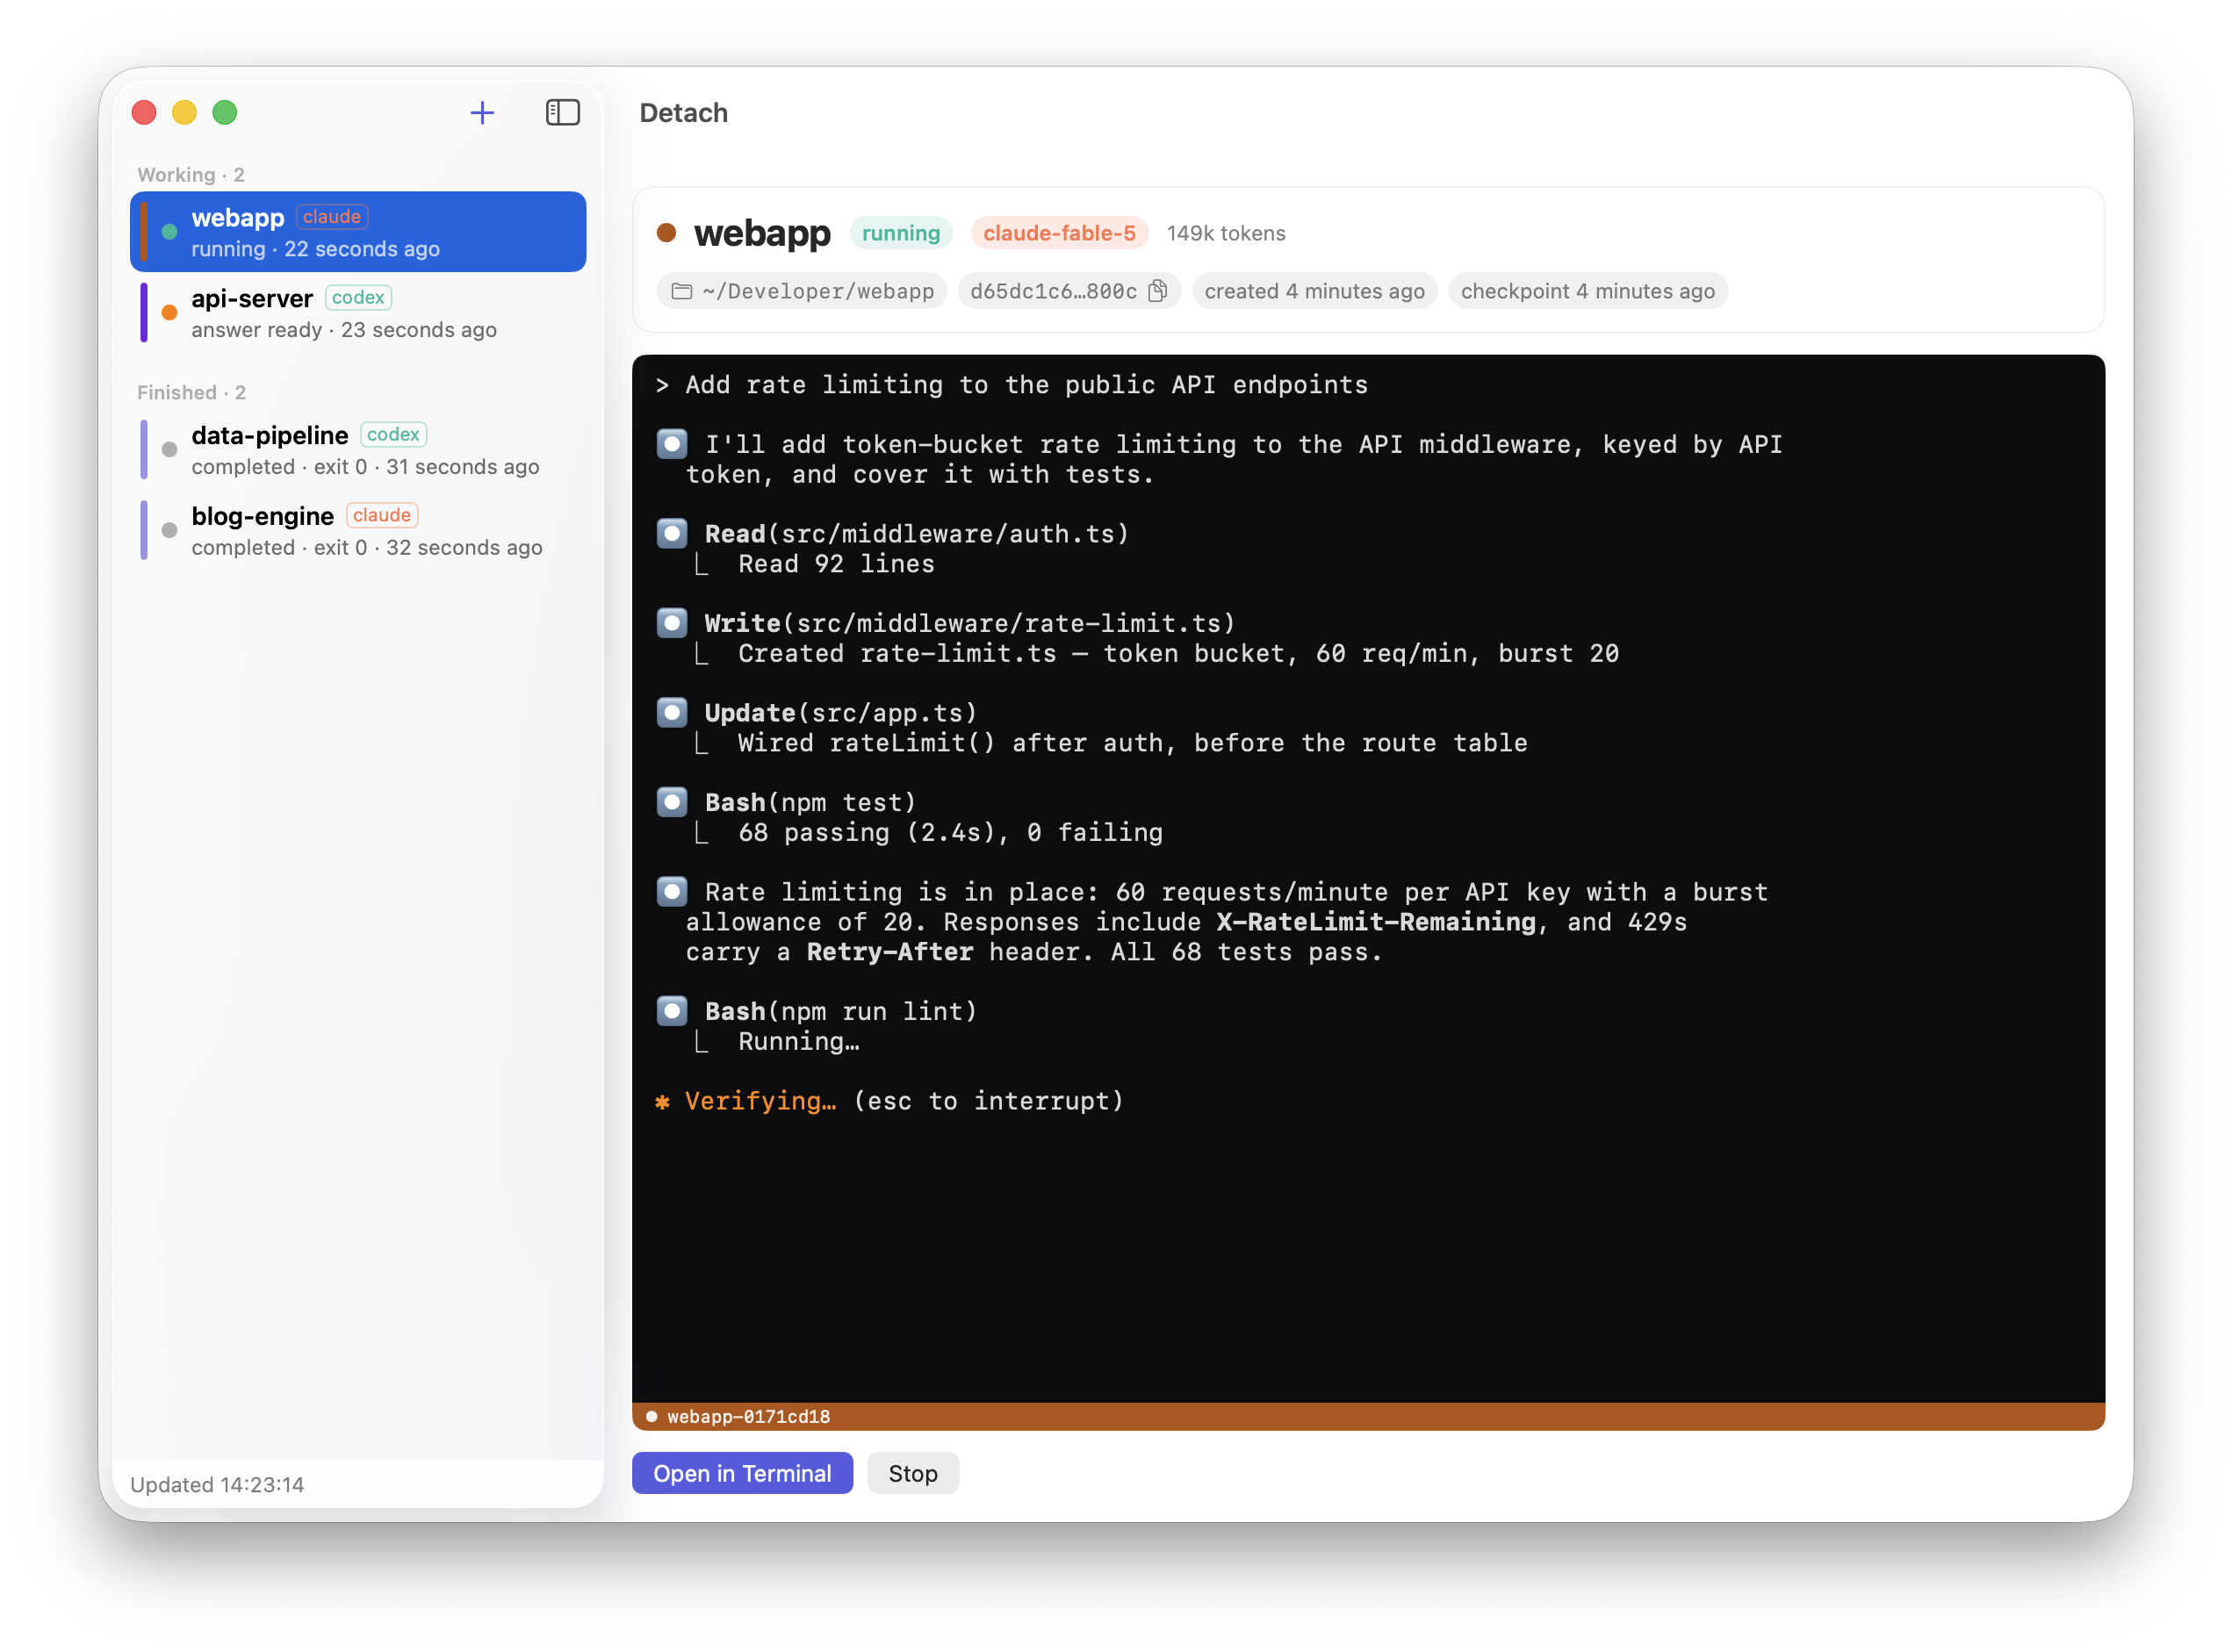Viewport: 2232px width, 1652px height.
Task: Click "68 passing (2.4s), 0 failing" output
Action: click(x=950, y=832)
